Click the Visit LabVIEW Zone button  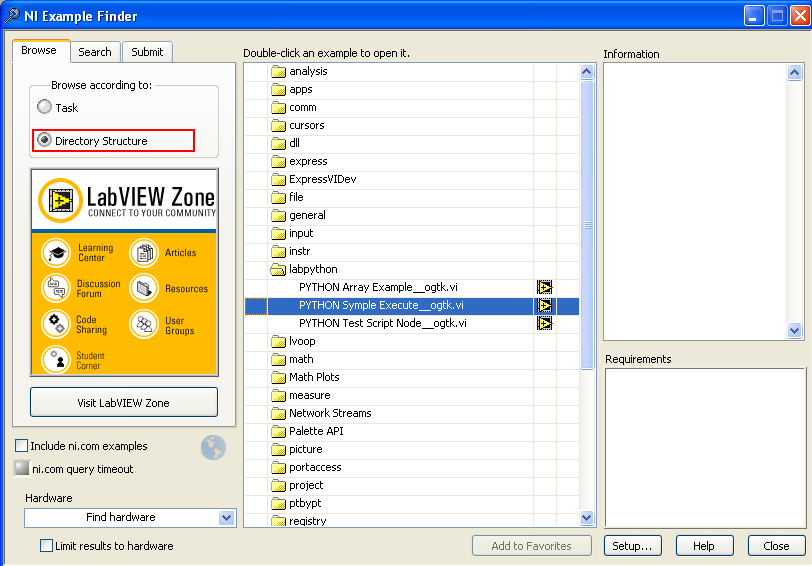click(x=124, y=403)
